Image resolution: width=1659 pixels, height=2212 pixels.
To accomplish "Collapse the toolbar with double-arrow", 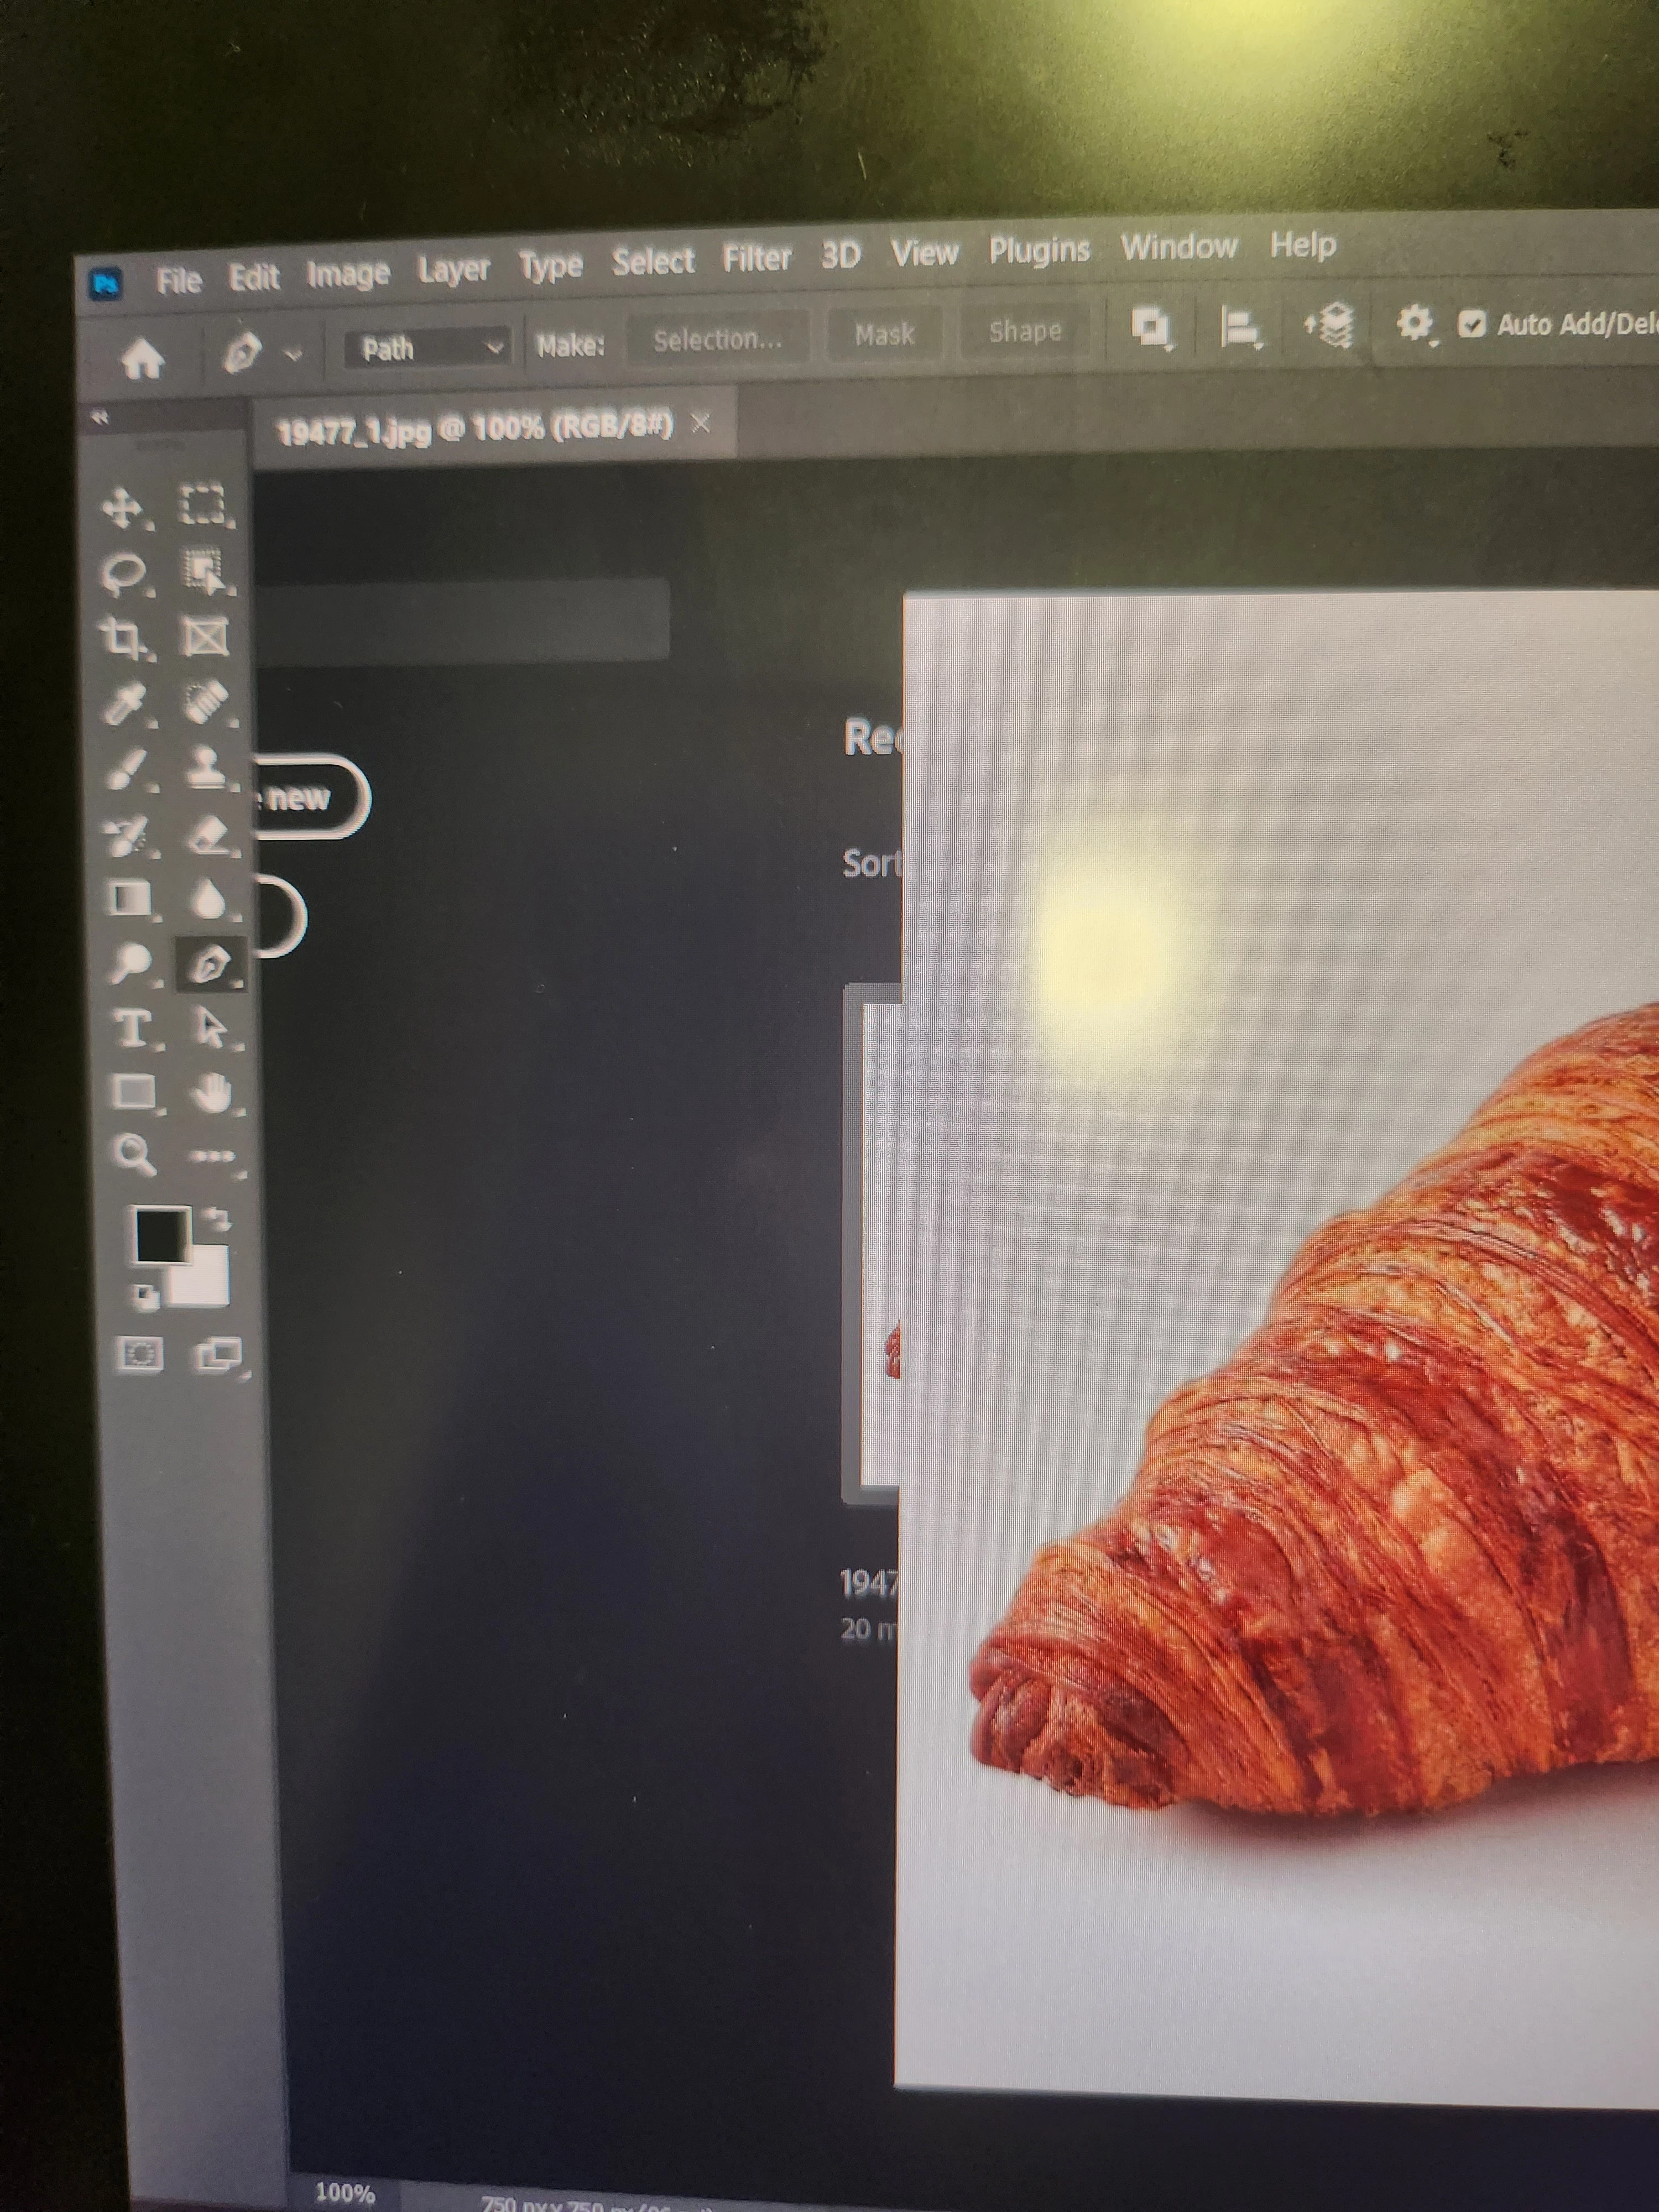I will [99, 418].
